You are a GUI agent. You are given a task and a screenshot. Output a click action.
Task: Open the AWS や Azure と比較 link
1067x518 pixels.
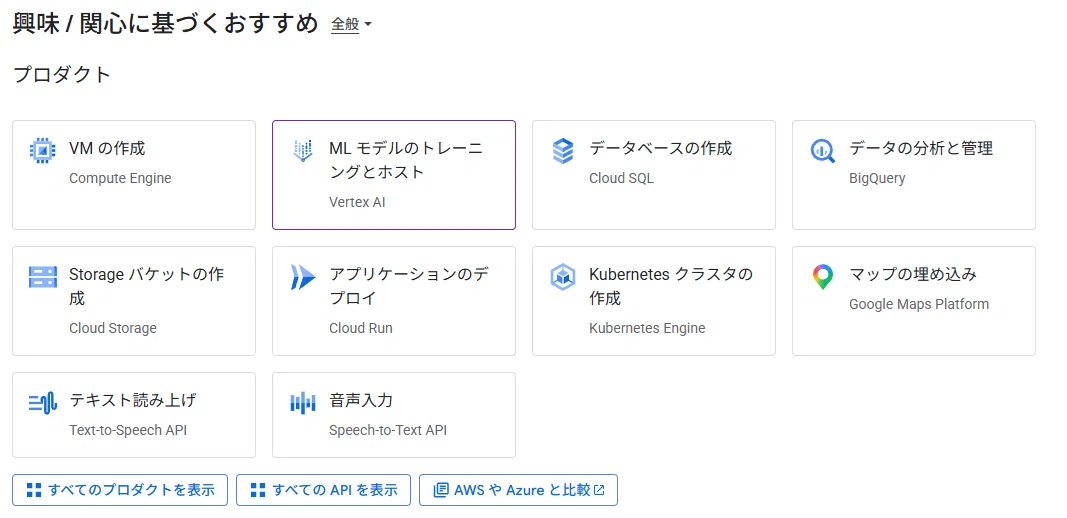click(x=518, y=490)
